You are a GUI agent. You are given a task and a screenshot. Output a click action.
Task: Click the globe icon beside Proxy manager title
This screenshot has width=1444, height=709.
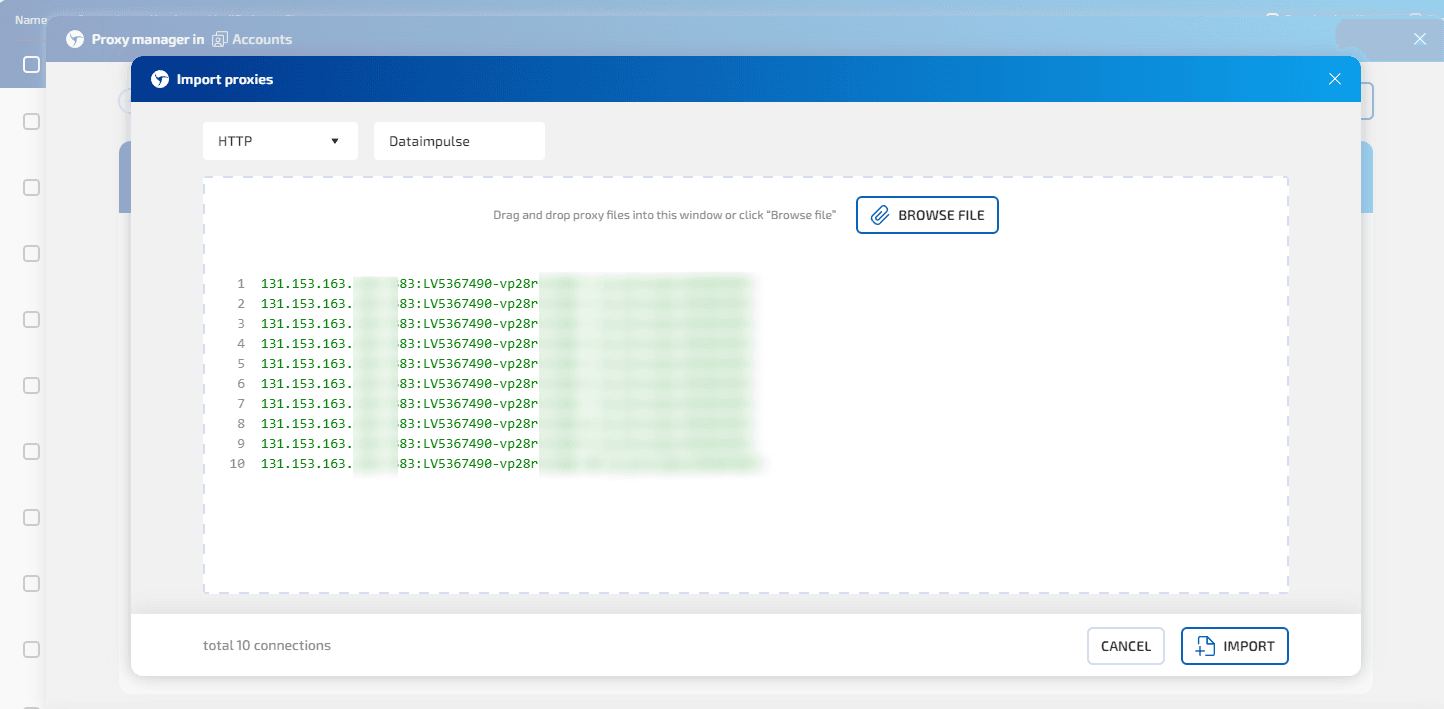pos(74,39)
